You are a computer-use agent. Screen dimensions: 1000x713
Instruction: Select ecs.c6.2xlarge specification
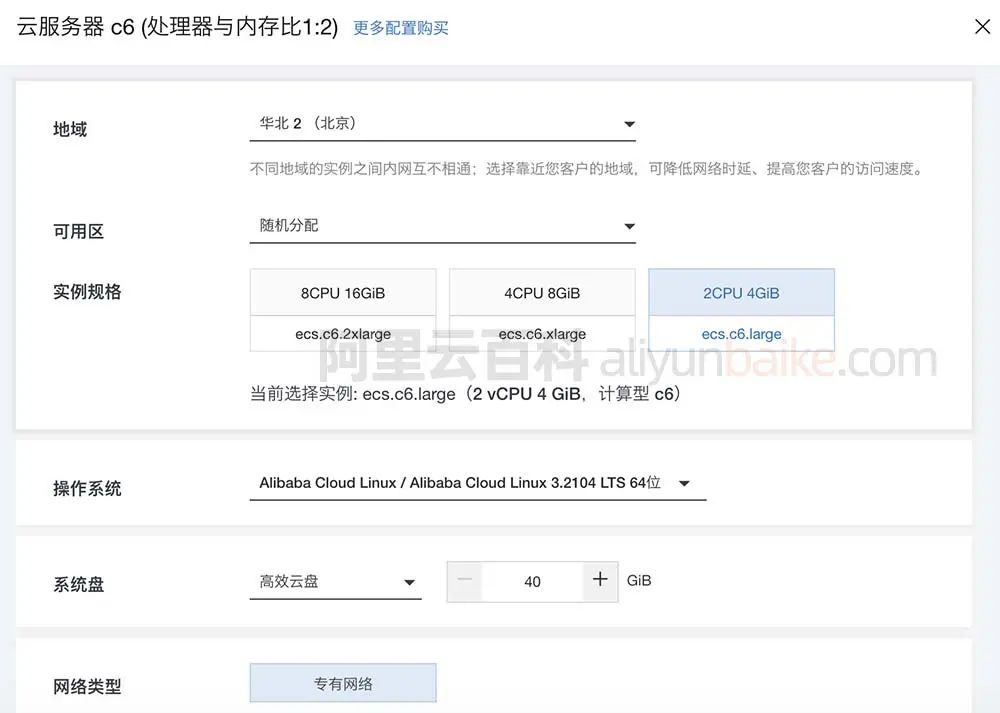point(343,333)
